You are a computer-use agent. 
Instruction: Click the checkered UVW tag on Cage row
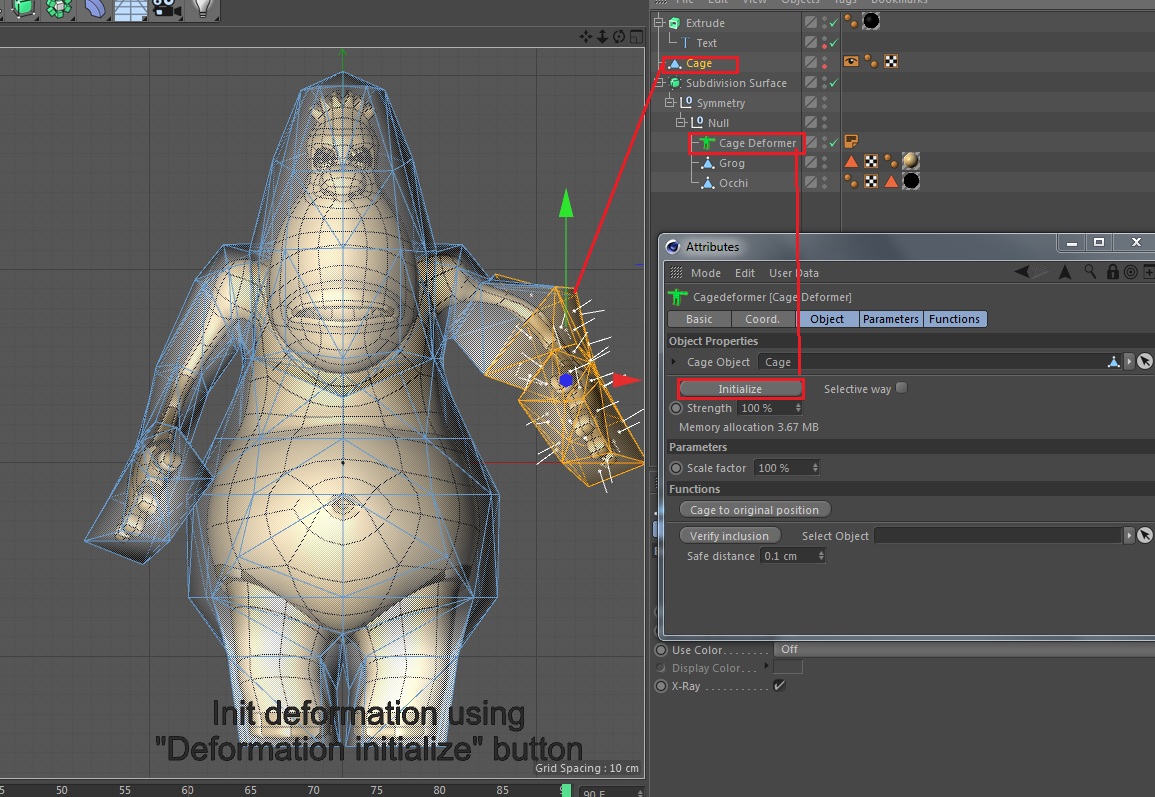891,61
